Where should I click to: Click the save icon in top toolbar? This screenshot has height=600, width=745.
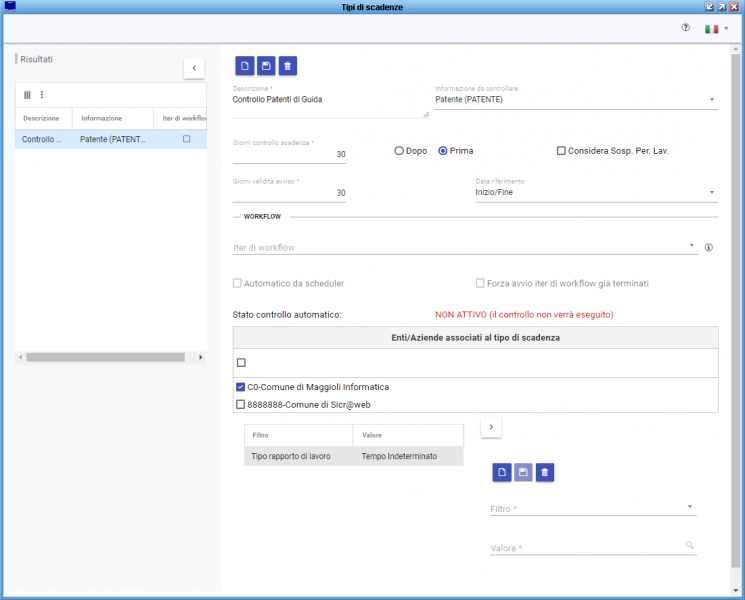[266, 66]
